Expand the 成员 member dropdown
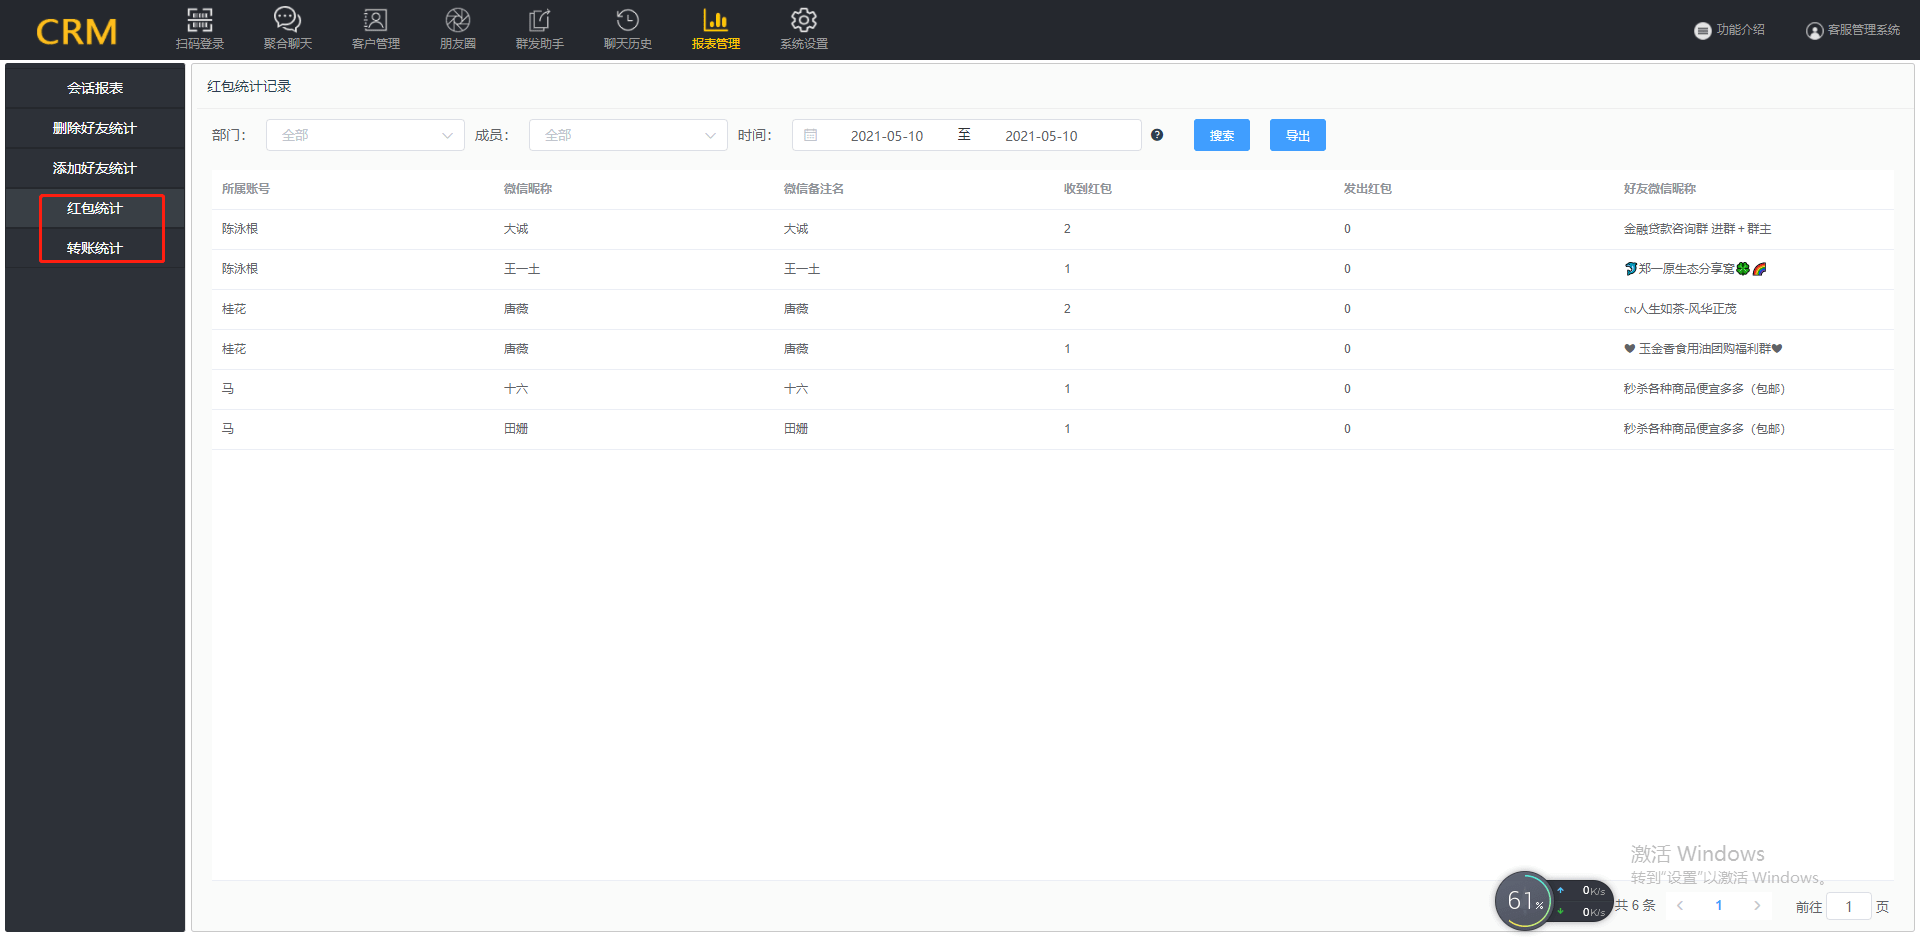Image resolution: width=1920 pixels, height=937 pixels. tap(628, 135)
